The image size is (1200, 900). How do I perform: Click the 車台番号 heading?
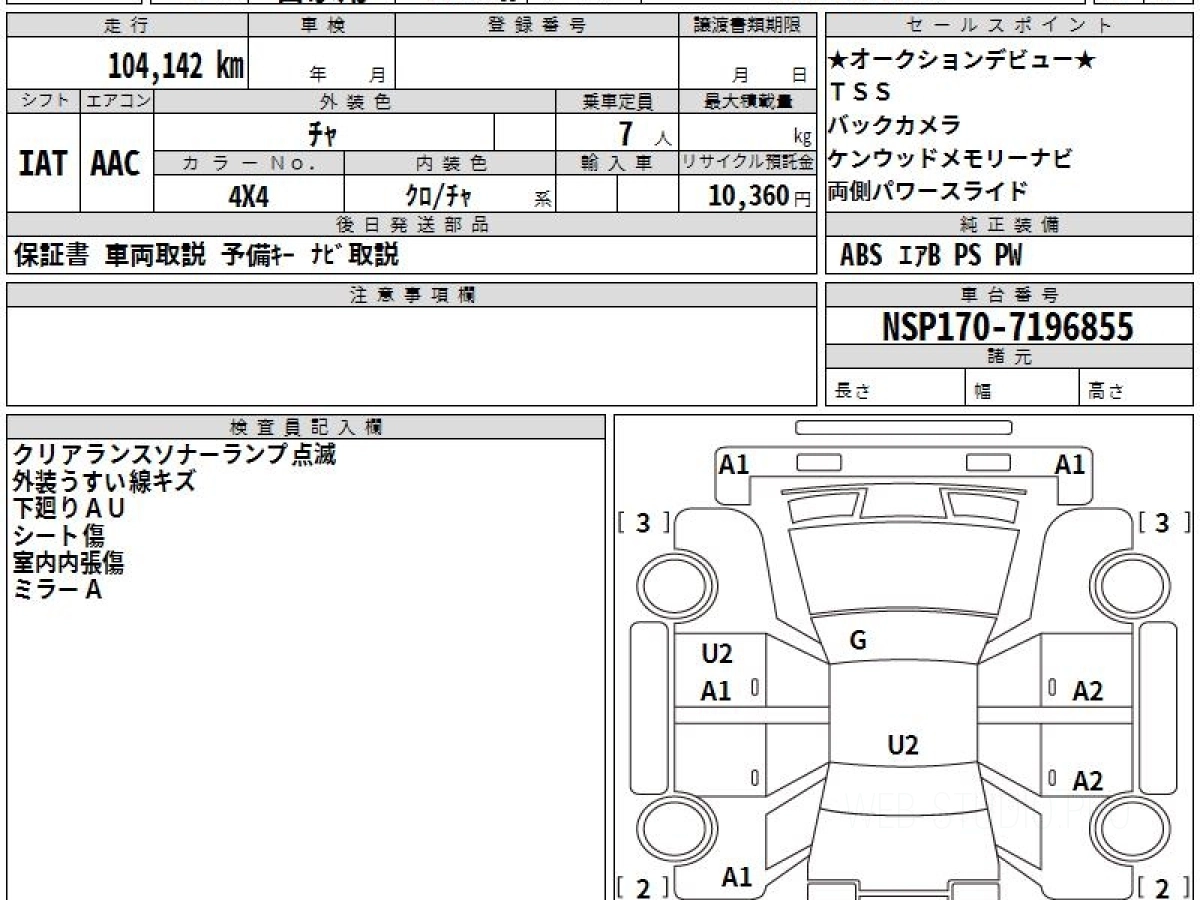1009,295
